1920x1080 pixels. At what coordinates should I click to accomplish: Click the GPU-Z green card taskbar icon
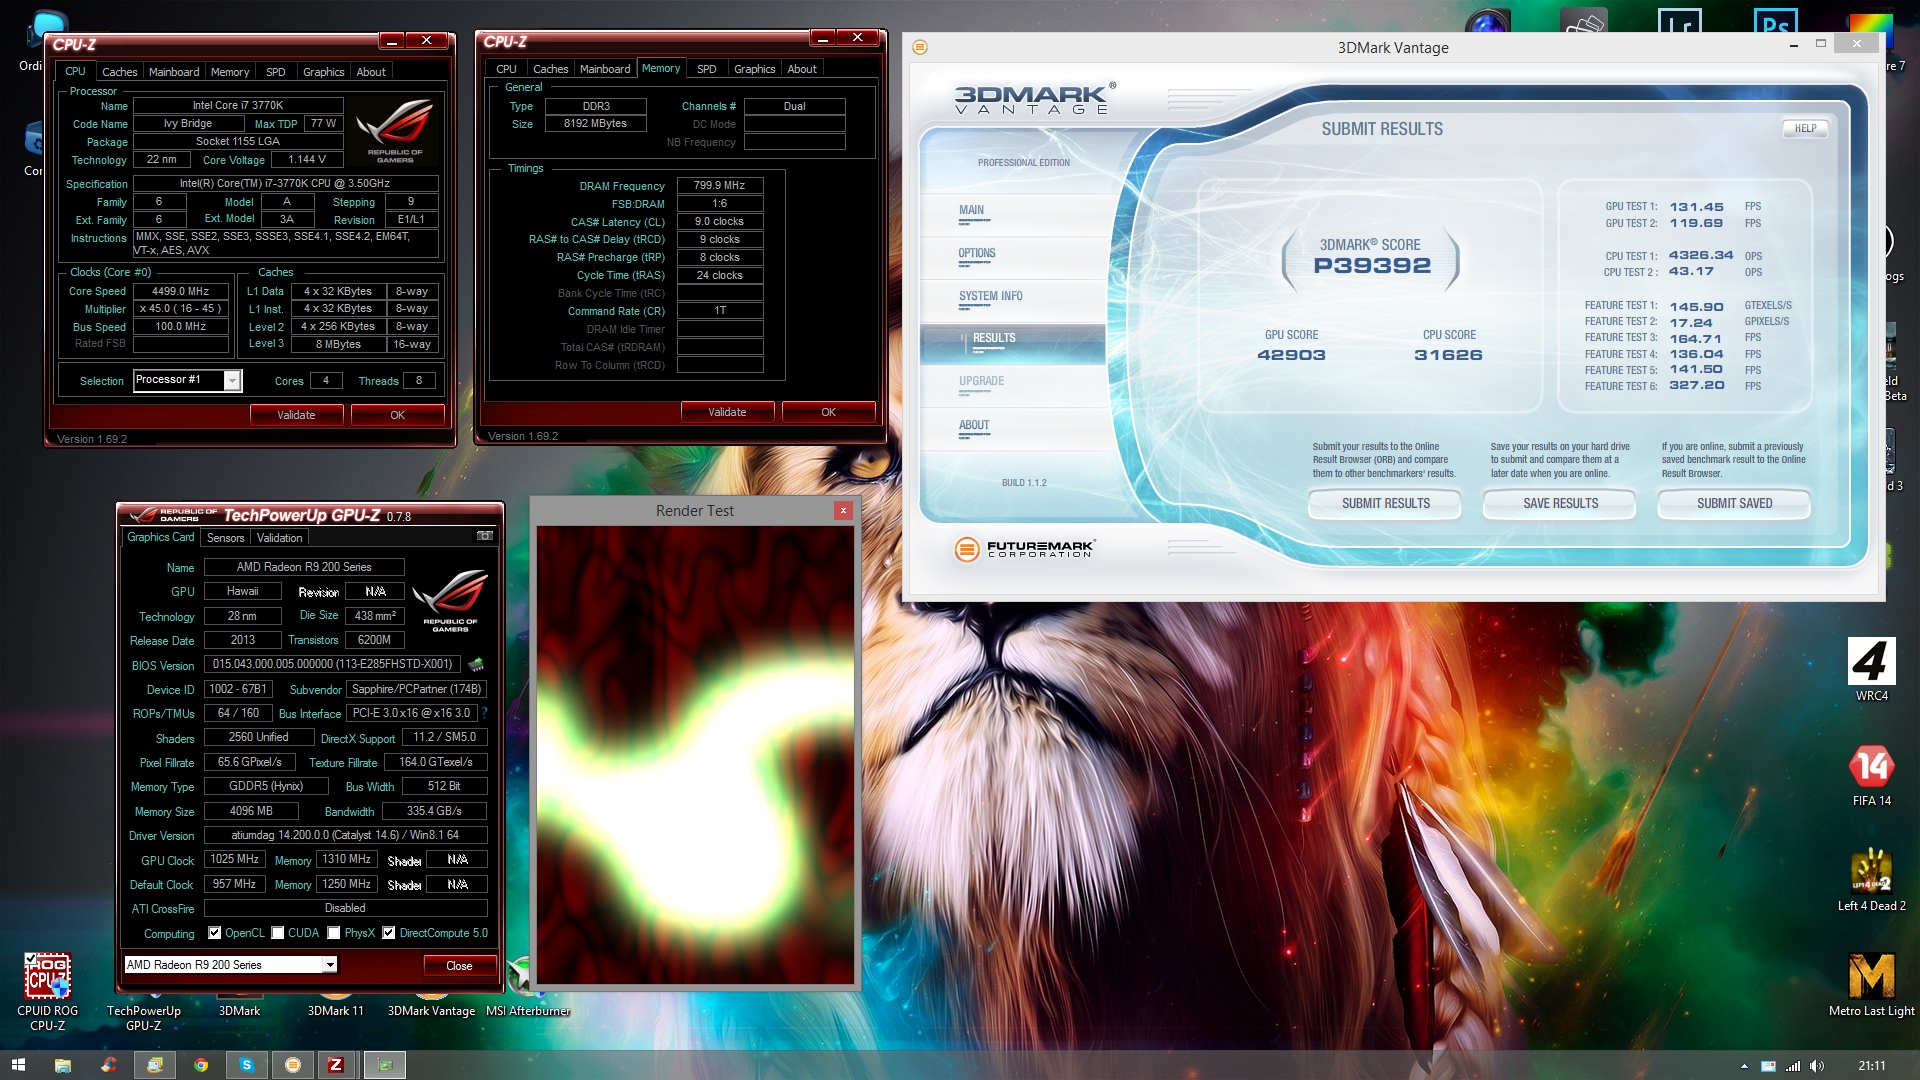(x=385, y=1065)
